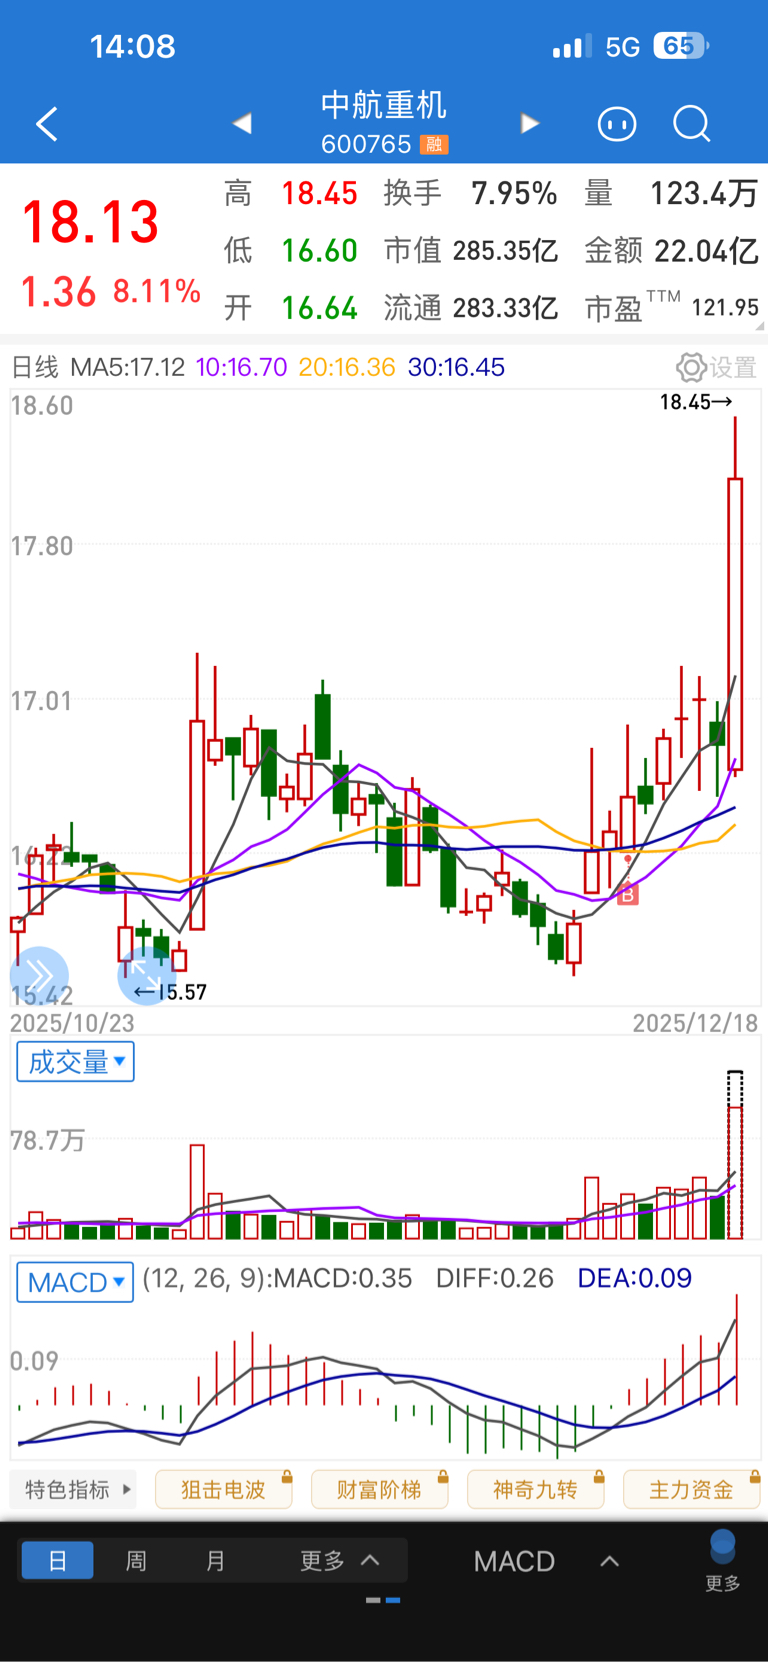
Task: Tap the 市盈 TTM value 121.95
Action: coord(725,308)
